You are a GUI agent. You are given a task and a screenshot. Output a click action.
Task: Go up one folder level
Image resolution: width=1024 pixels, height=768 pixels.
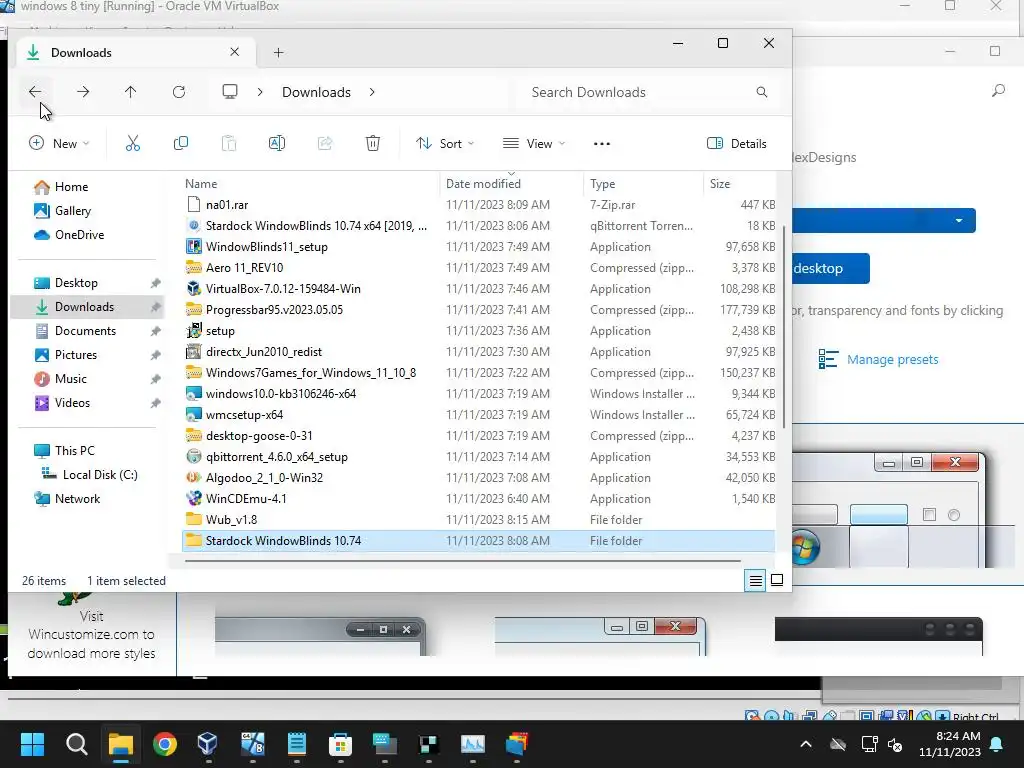[131, 92]
